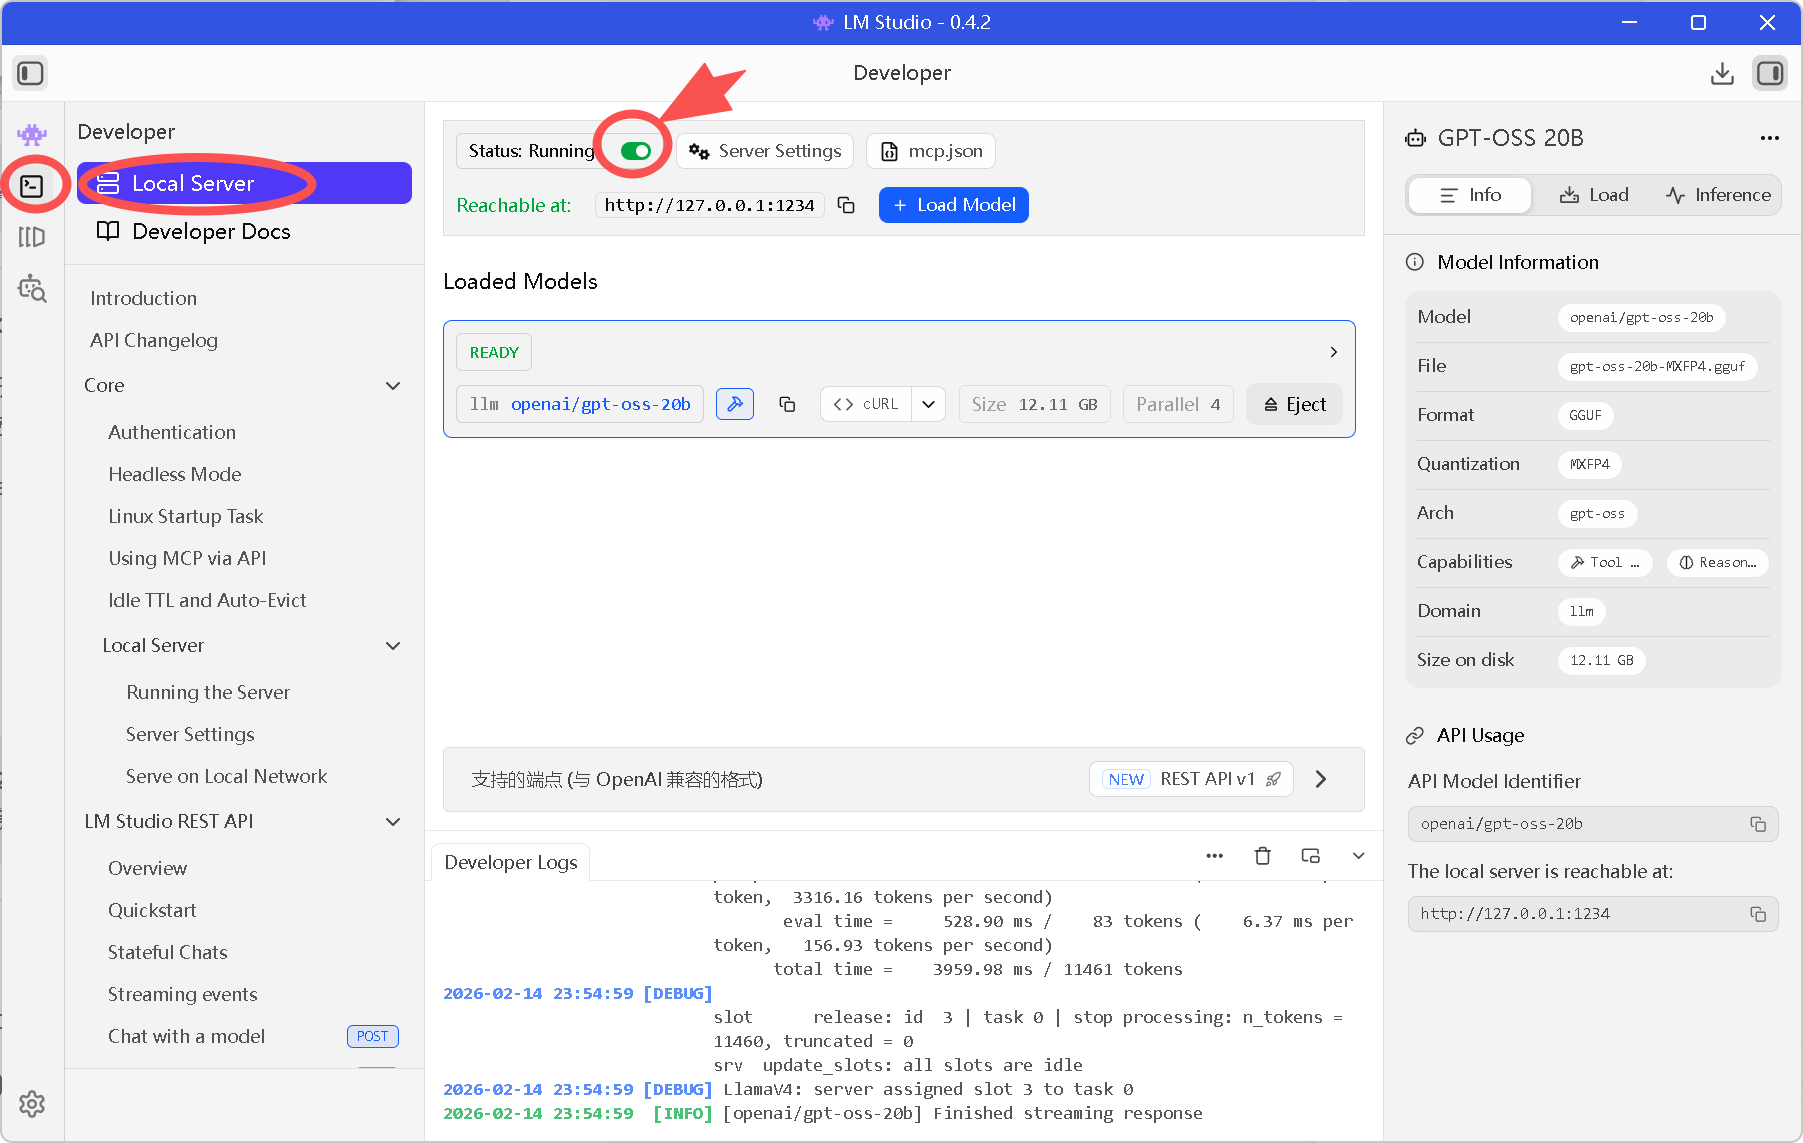The image size is (1803, 1143).
Task: Expand the loaded model card chevron
Action: (x=1333, y=352)
